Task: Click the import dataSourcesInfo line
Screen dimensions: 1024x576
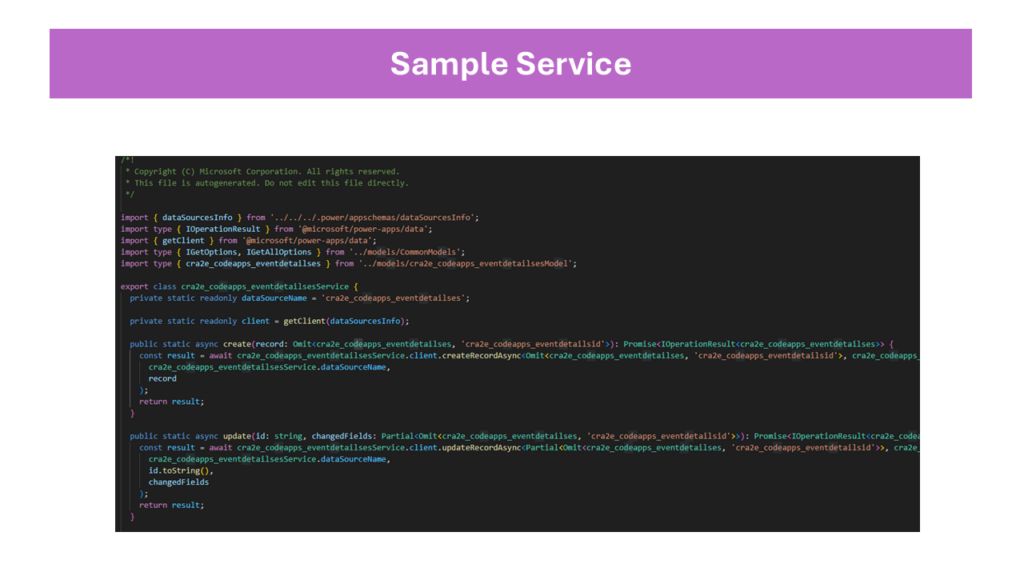Action: pos(300,217)
